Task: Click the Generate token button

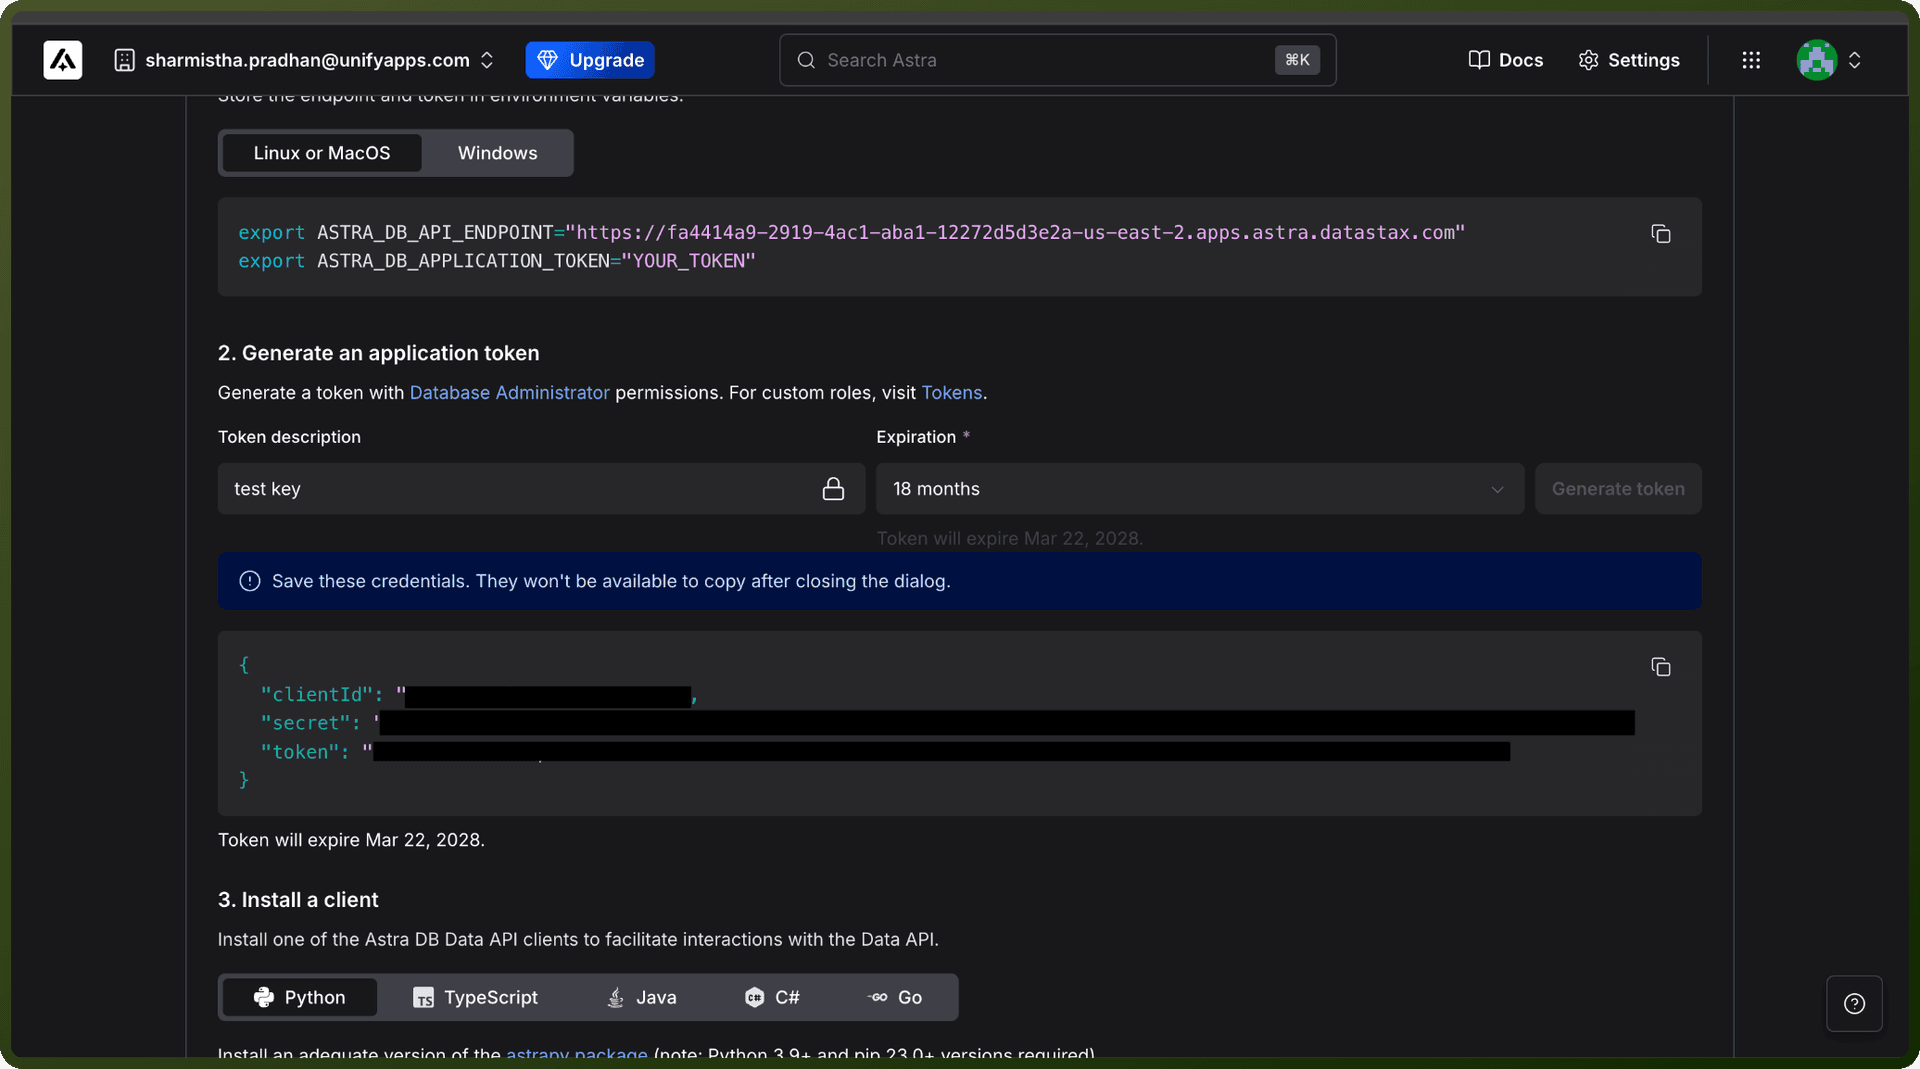Action: click(1618, 489)
